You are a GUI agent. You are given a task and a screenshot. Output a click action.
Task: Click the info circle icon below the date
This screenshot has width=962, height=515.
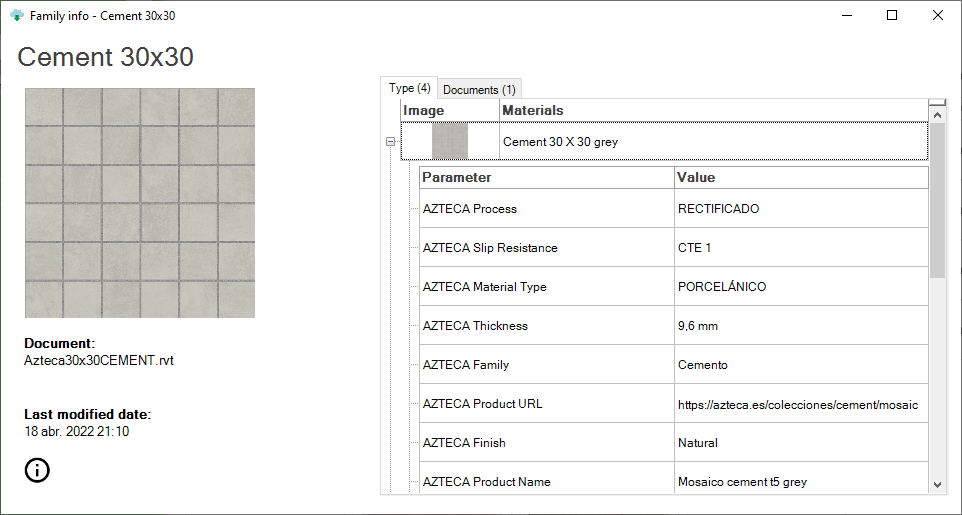pos(37,470)
